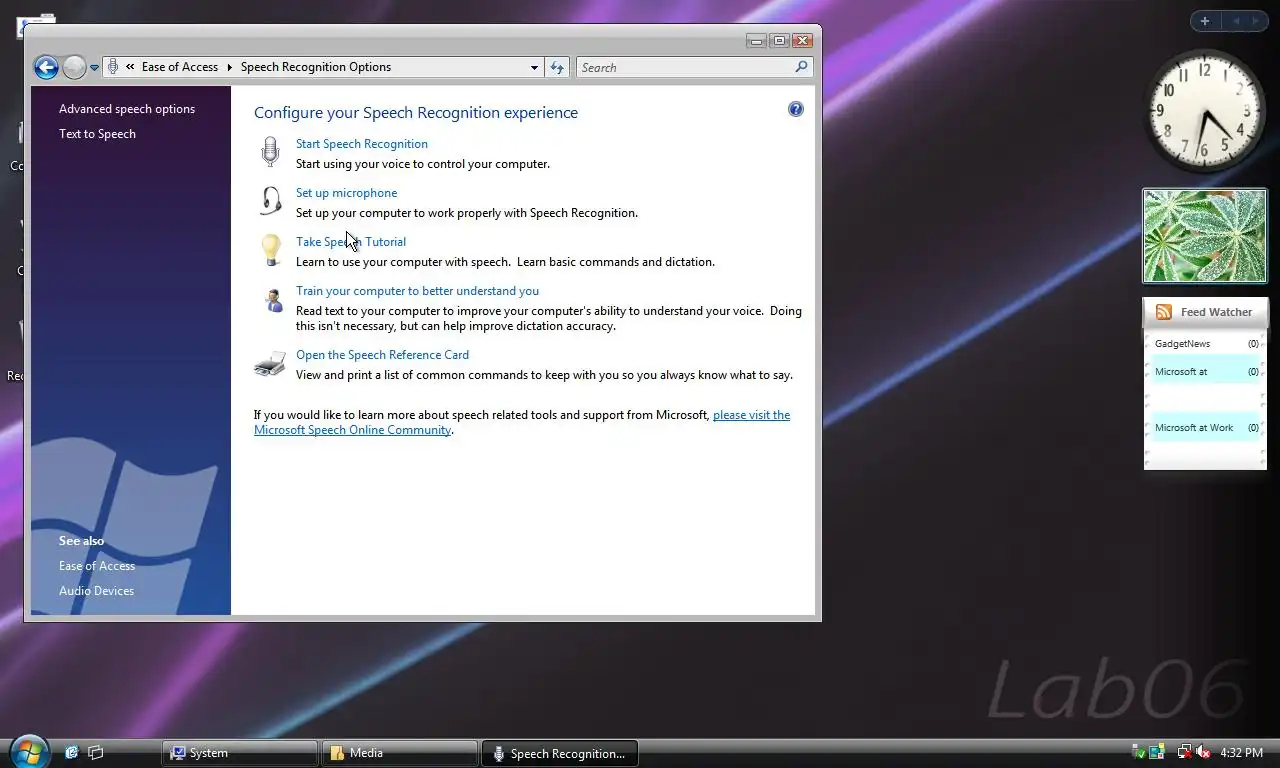The image size is (1280, 768).
Task: Click the muted volume tray icon
Action: pyautogui.click(x=1203, y=752)
